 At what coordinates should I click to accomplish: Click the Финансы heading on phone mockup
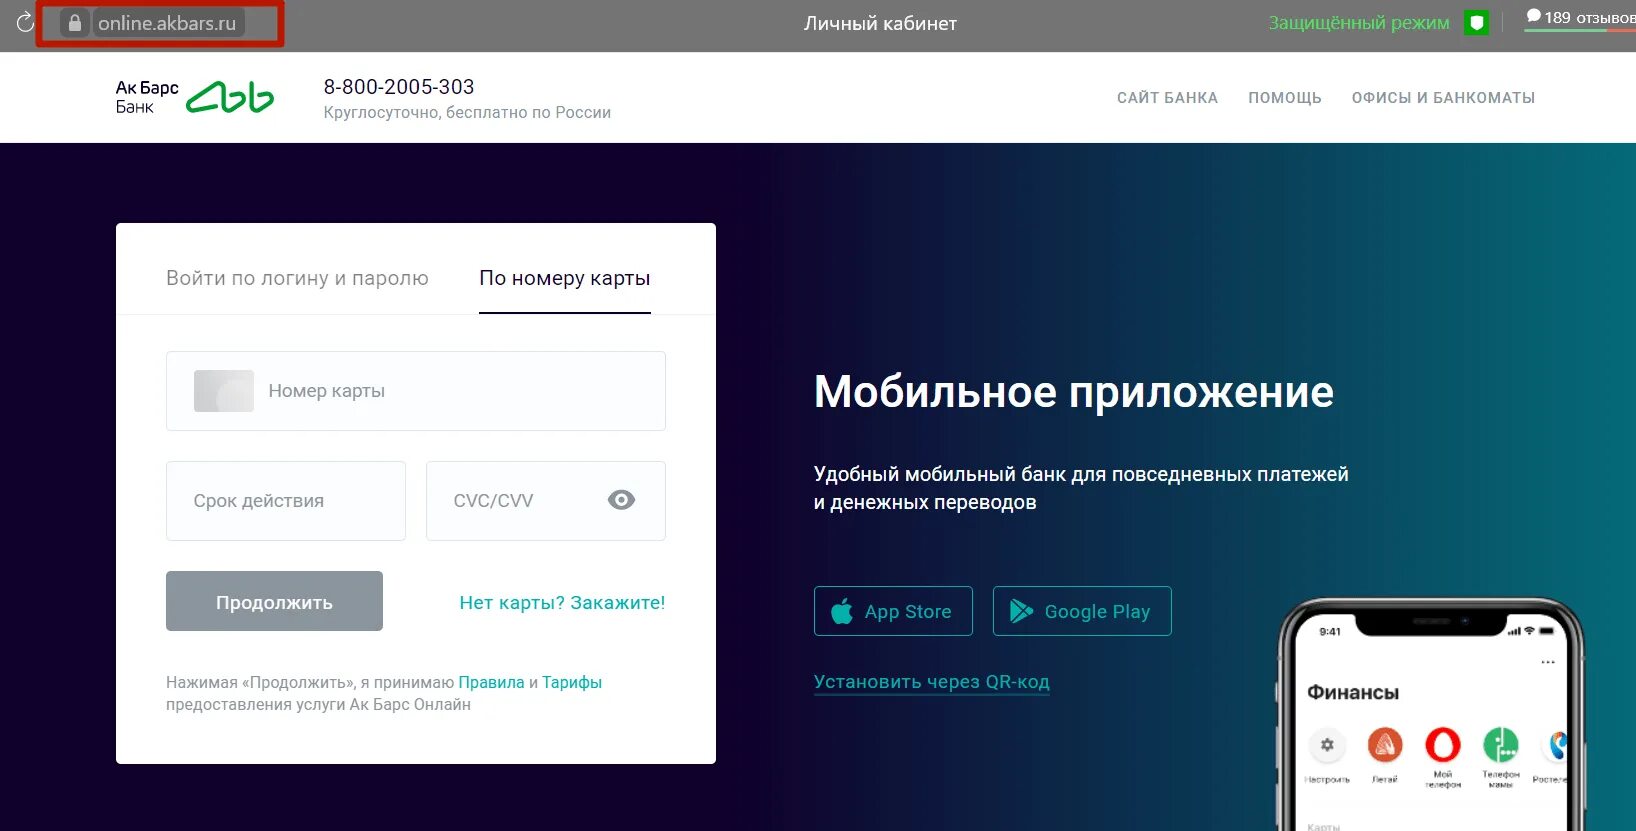pyautogui.click(x=1353, y=692)
